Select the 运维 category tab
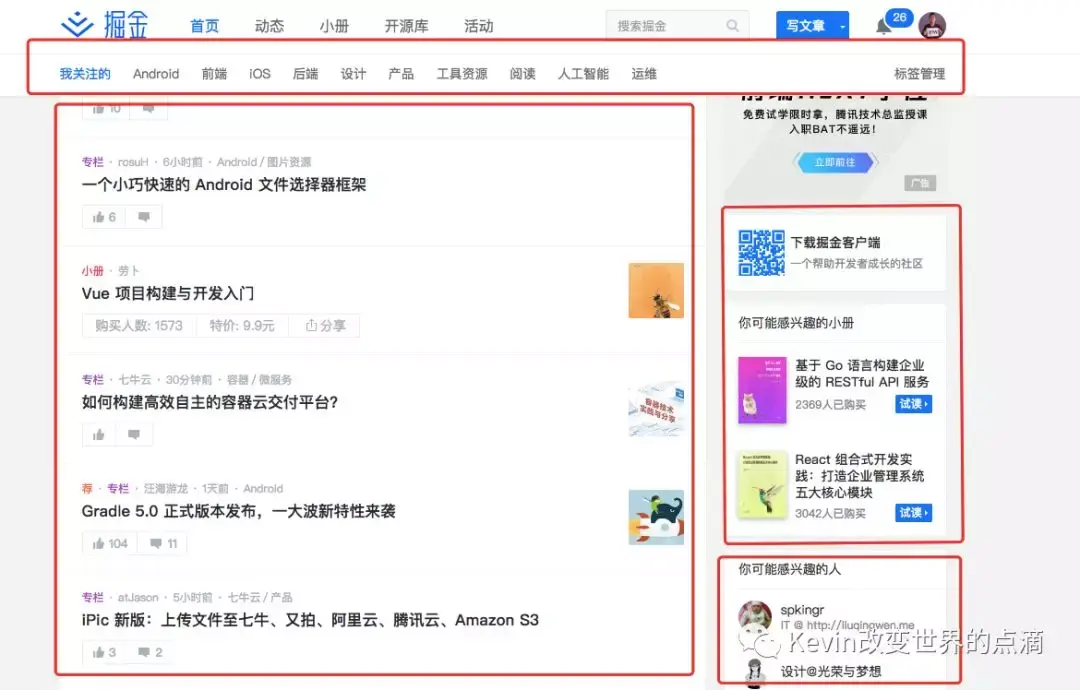The image size is (1080, 690). [x=644, y=74]
